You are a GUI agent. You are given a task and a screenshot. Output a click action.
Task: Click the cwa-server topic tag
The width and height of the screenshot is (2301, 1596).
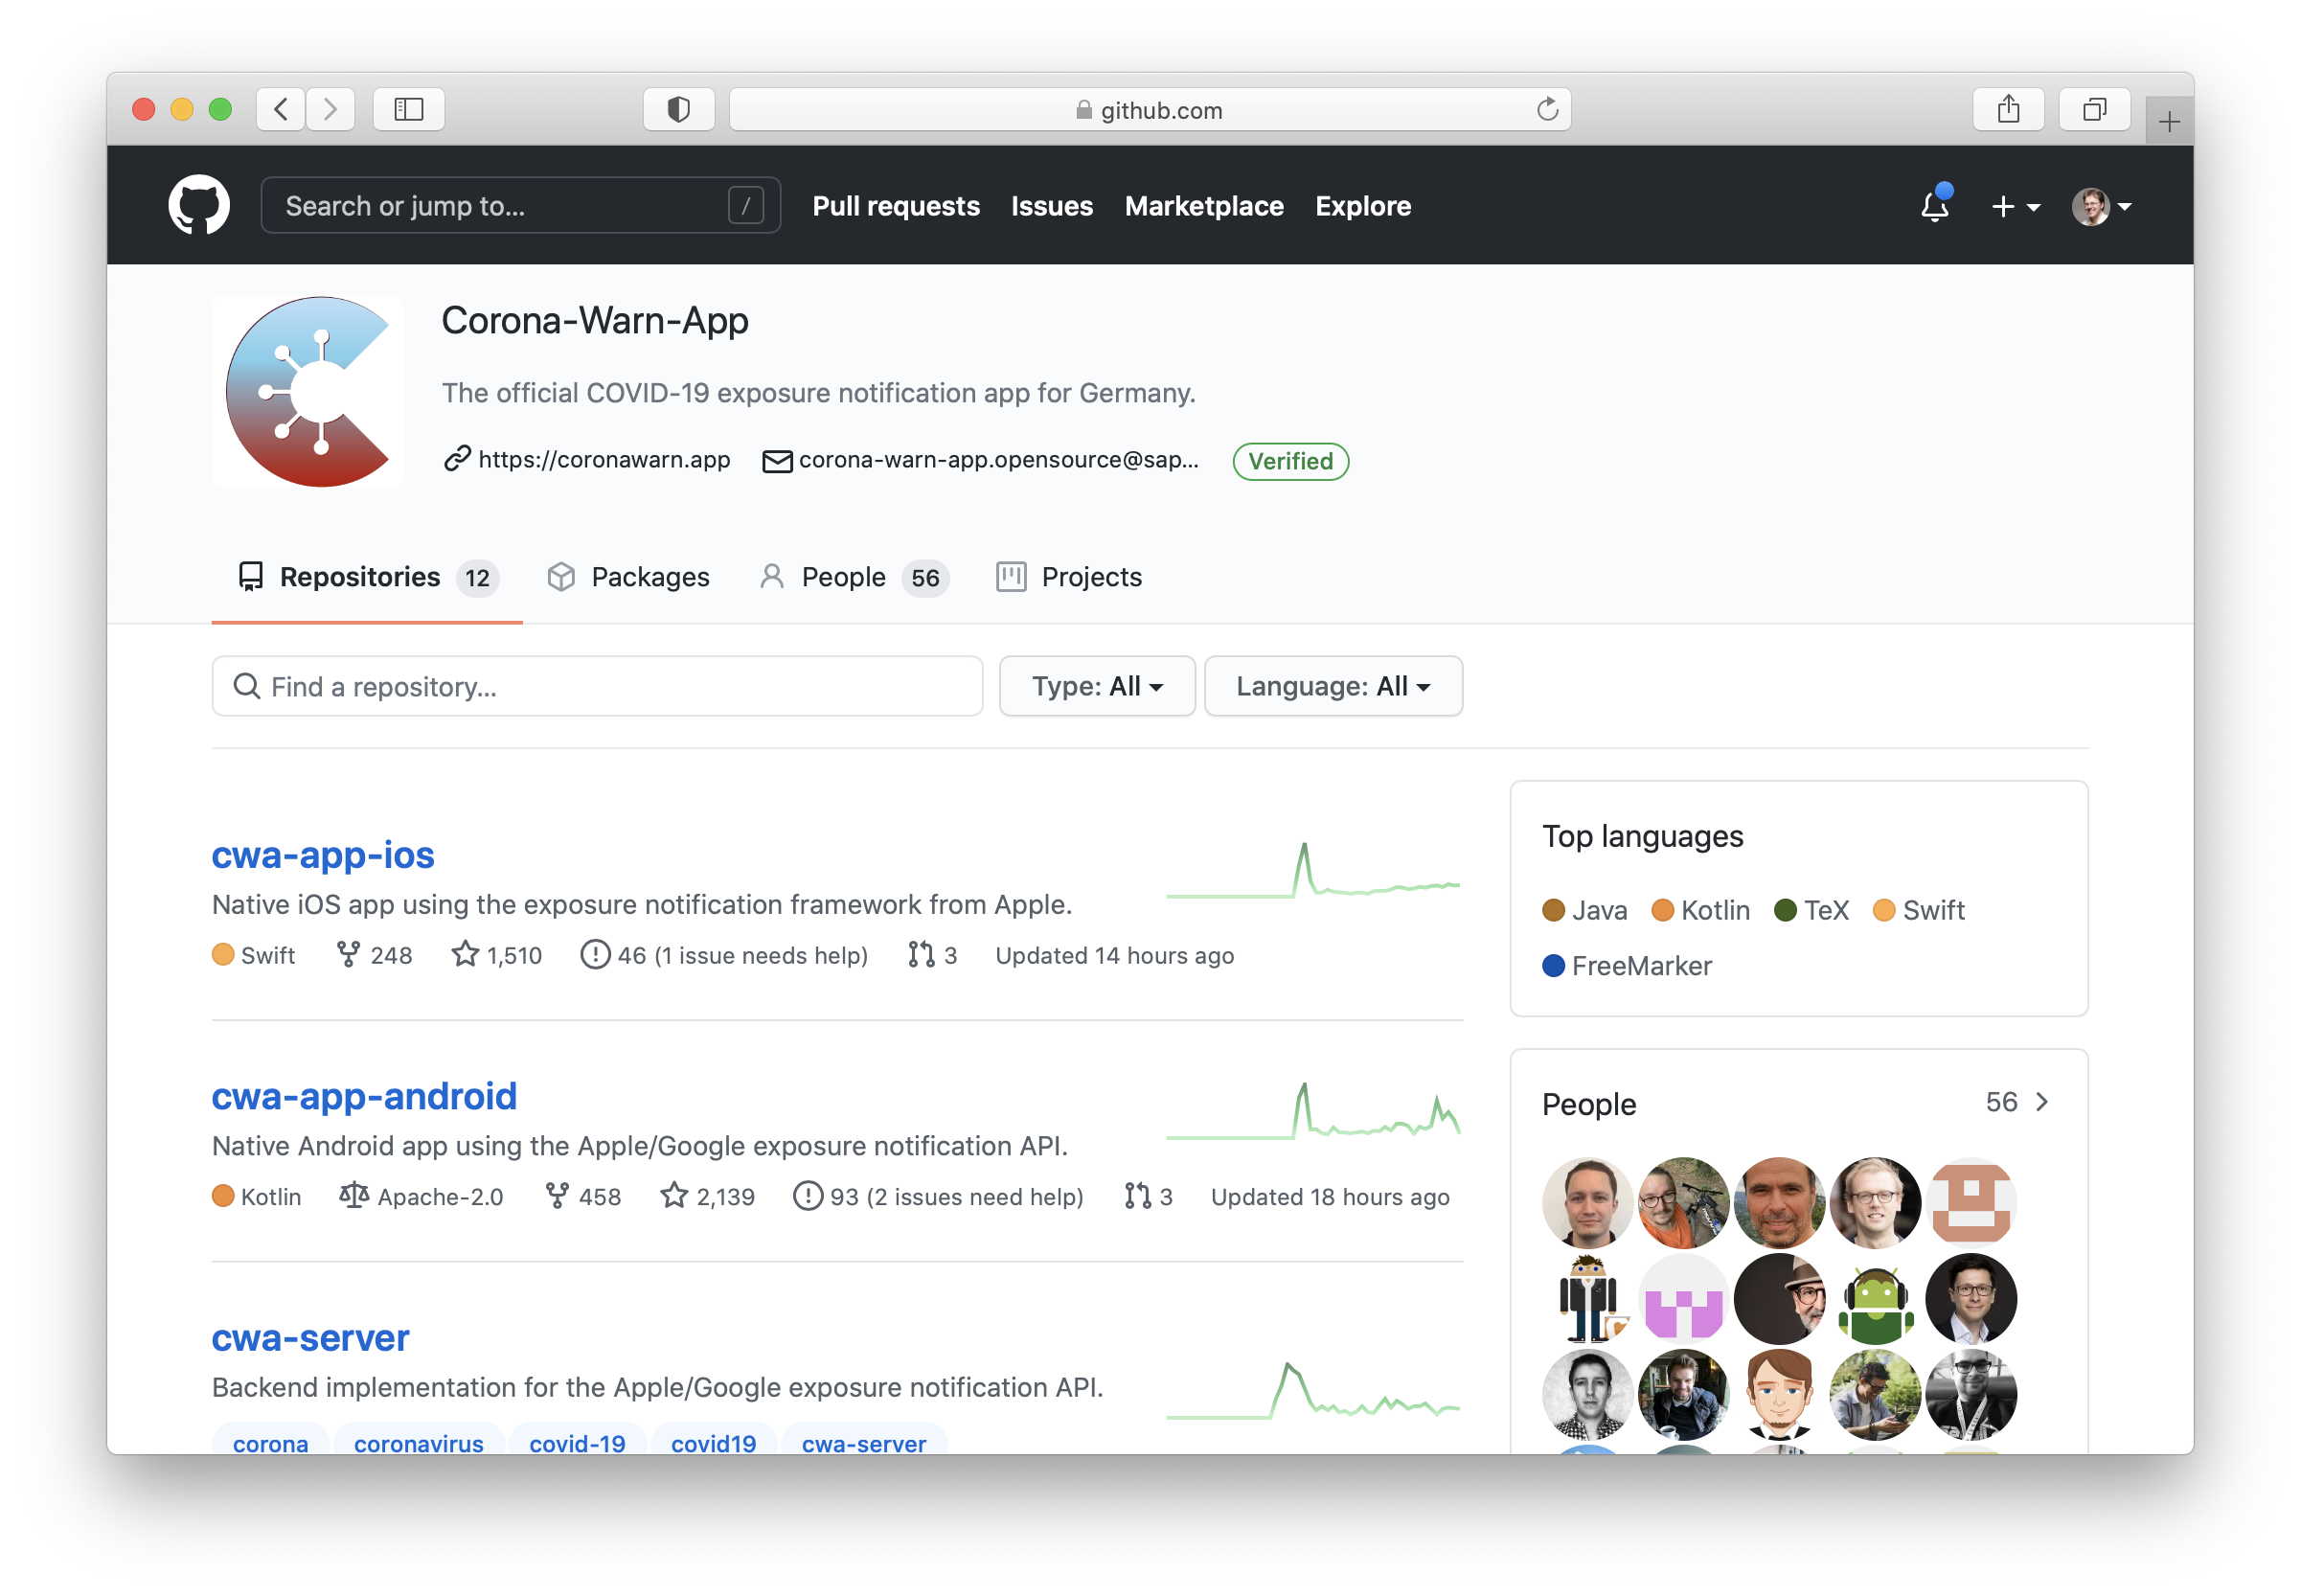(x=864, y=1442)
